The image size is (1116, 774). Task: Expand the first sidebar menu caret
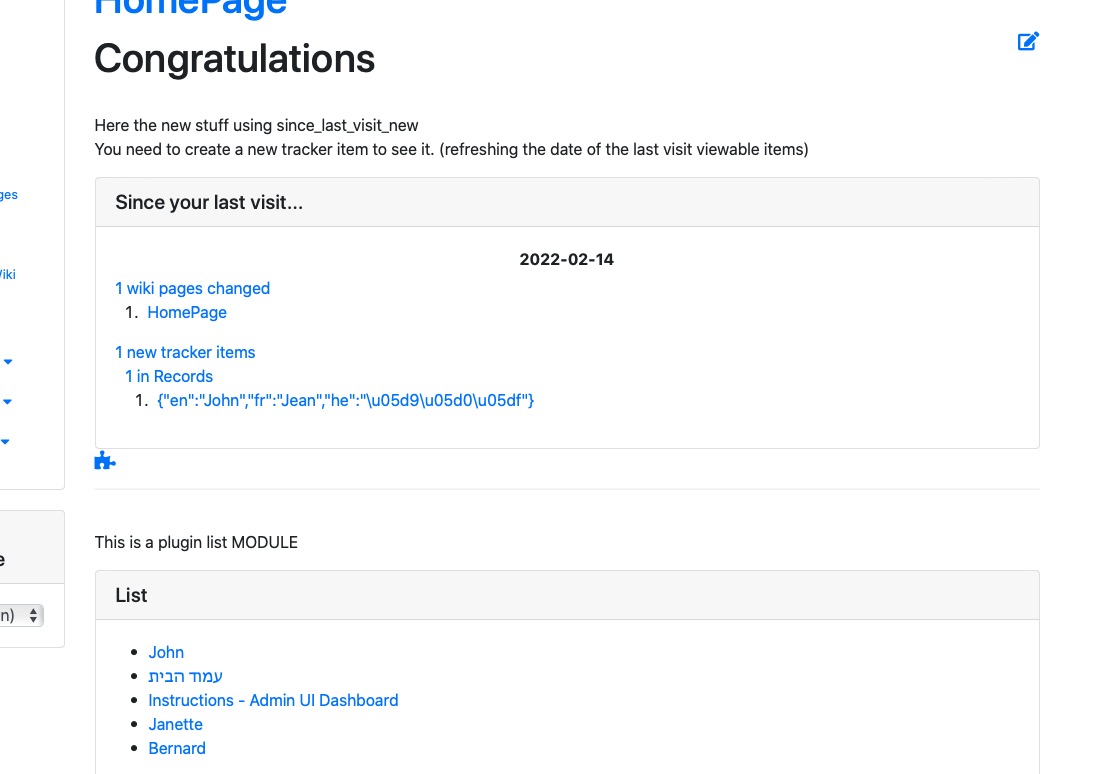(x=8, y=362)
